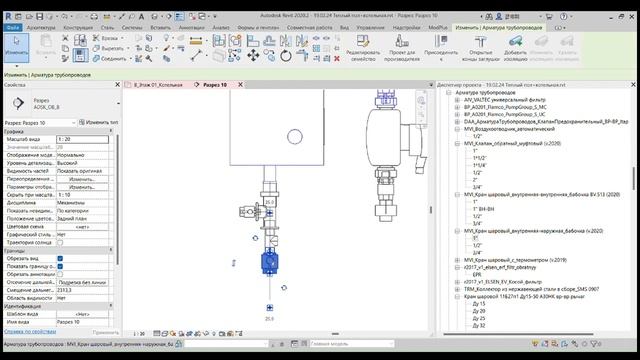This screenshot has width=640, height=360.
Task: Collapse the Арматура трубопроводов tree node
Action: (449, 93)
